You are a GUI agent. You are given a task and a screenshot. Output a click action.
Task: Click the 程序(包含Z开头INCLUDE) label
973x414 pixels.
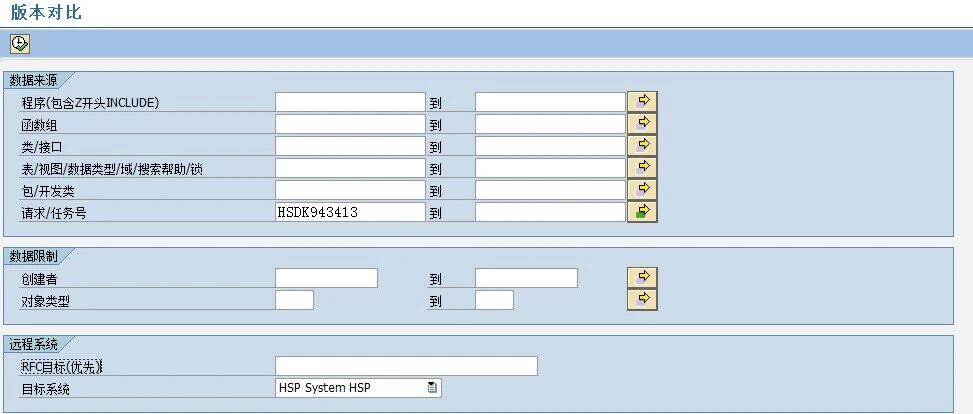point(90,103)
